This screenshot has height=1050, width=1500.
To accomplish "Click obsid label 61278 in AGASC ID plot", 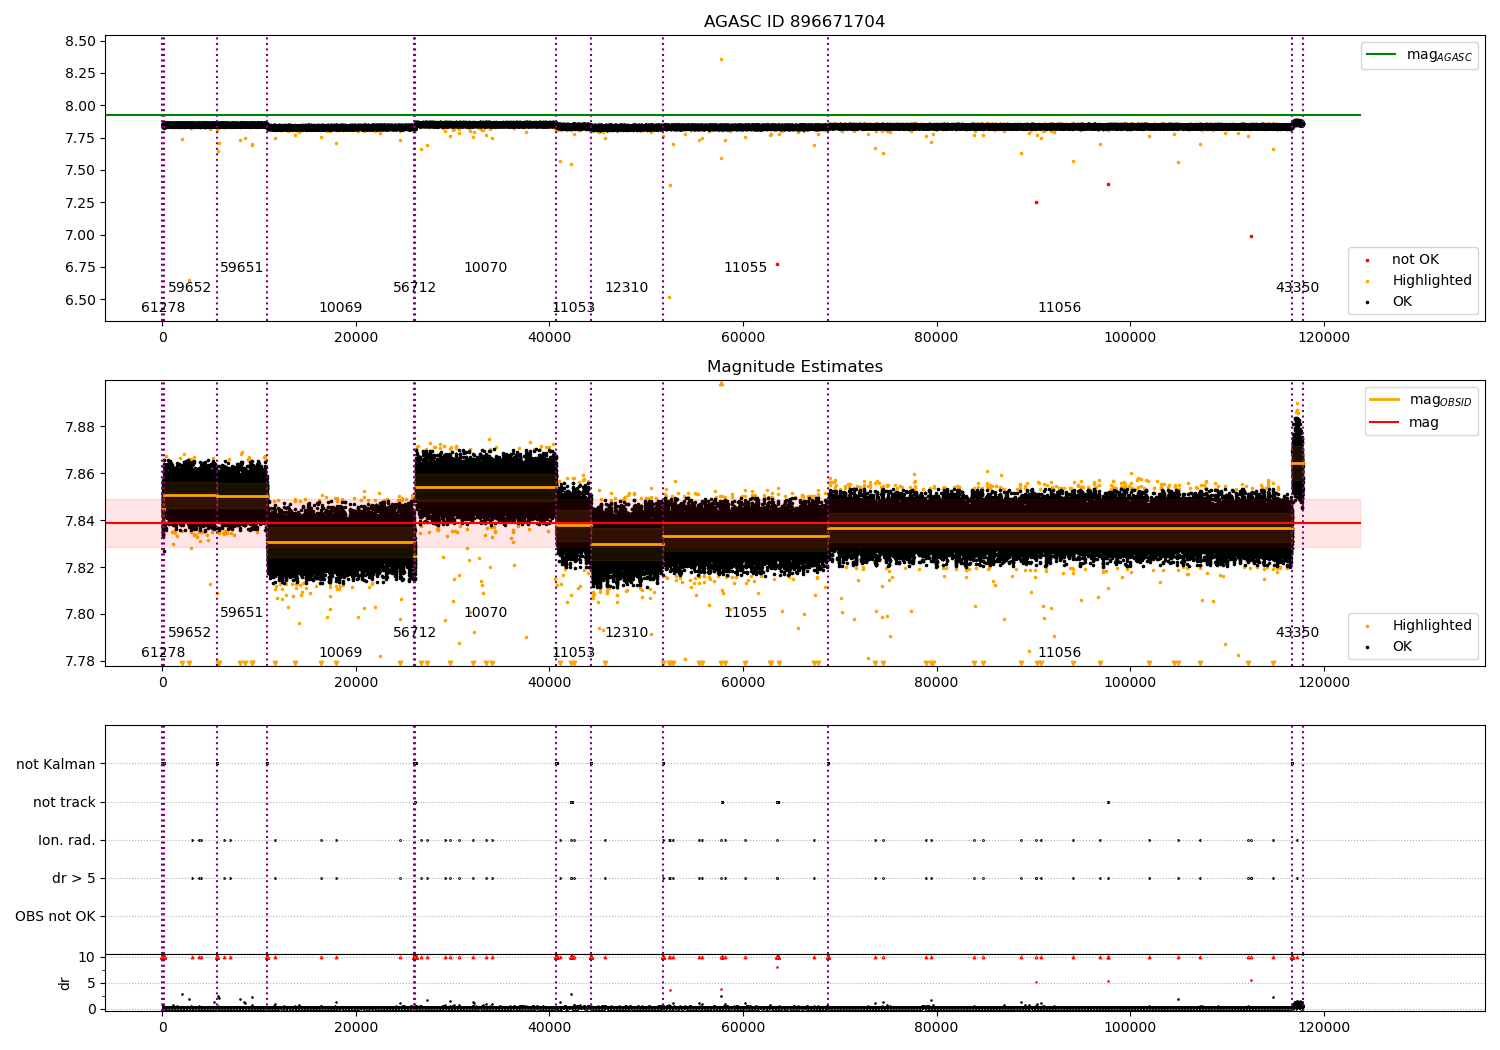I will point(163,308).
